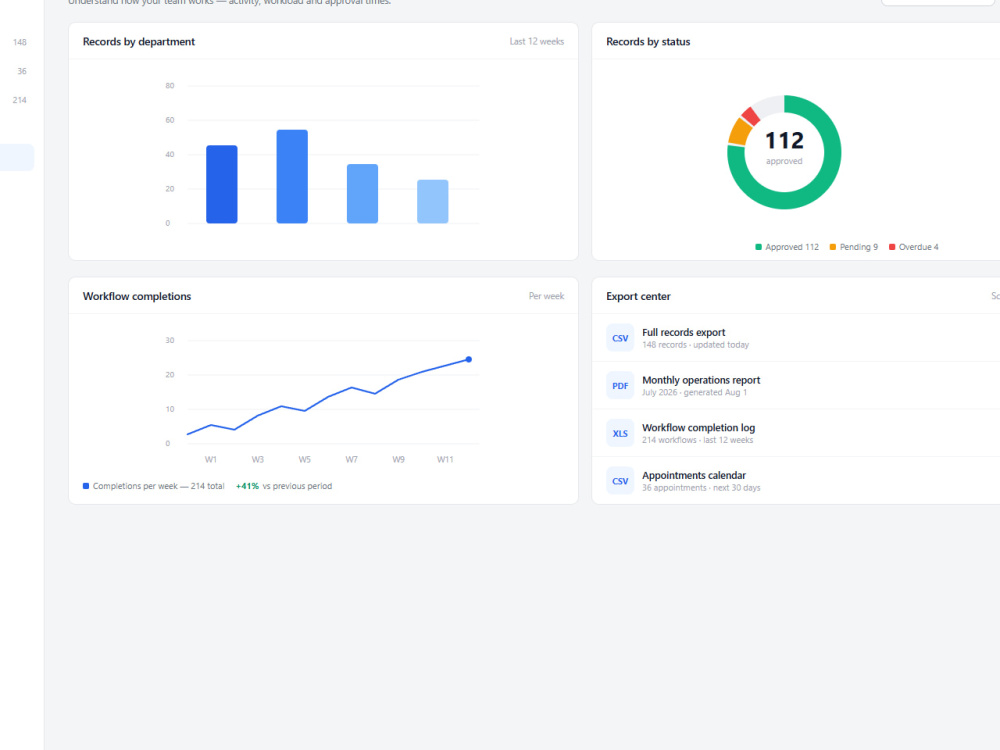Click the W11 axis label

point(445,459)
